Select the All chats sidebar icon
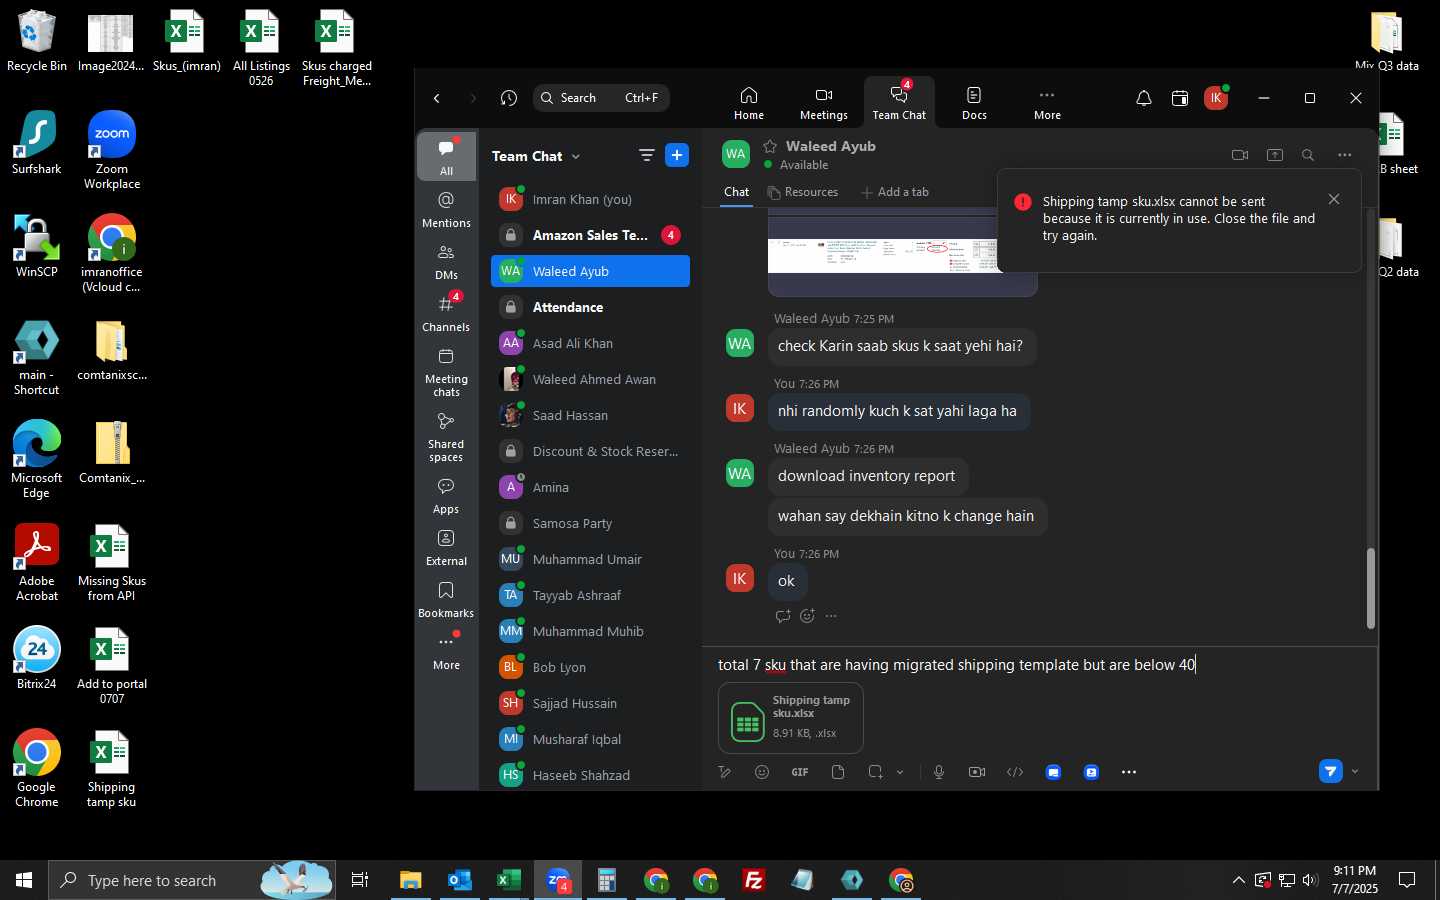The image size is (1440, 900). click(x=446, y=157)
